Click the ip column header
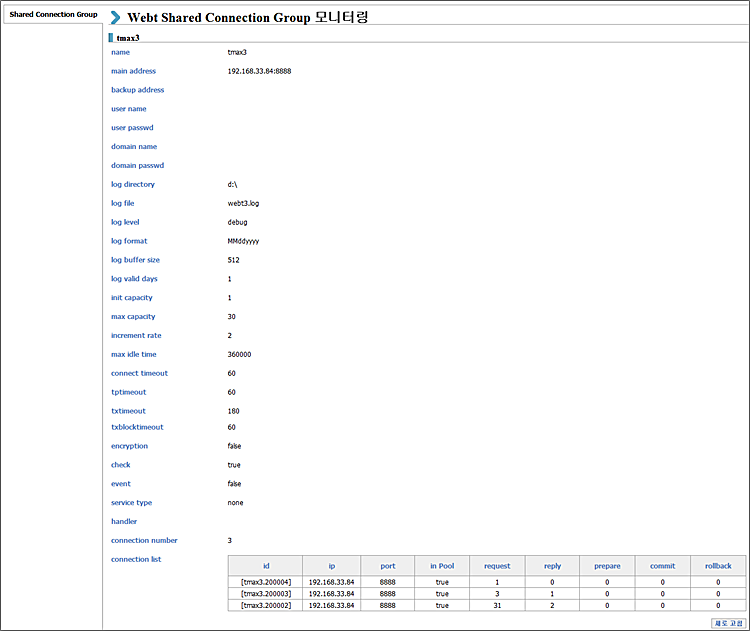This screenshot has height=631, width=750. tap(332, 566)
